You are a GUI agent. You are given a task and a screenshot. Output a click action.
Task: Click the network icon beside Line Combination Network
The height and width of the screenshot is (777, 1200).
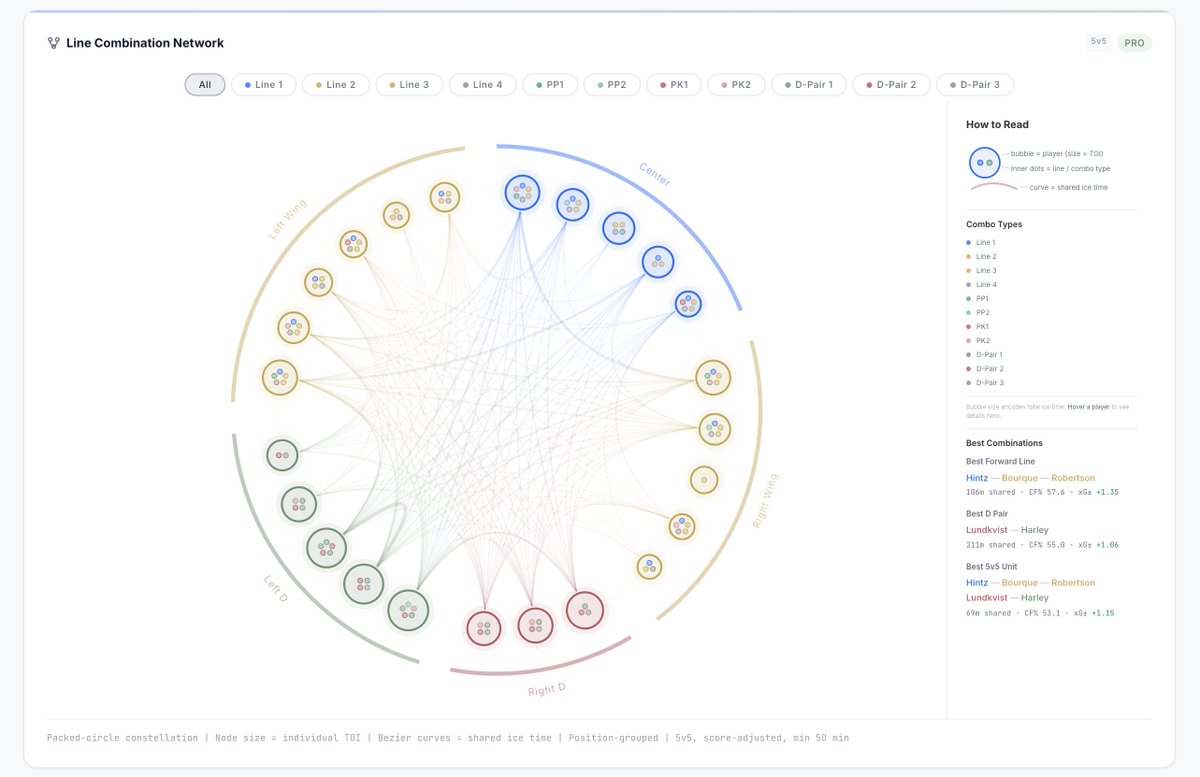53,43
